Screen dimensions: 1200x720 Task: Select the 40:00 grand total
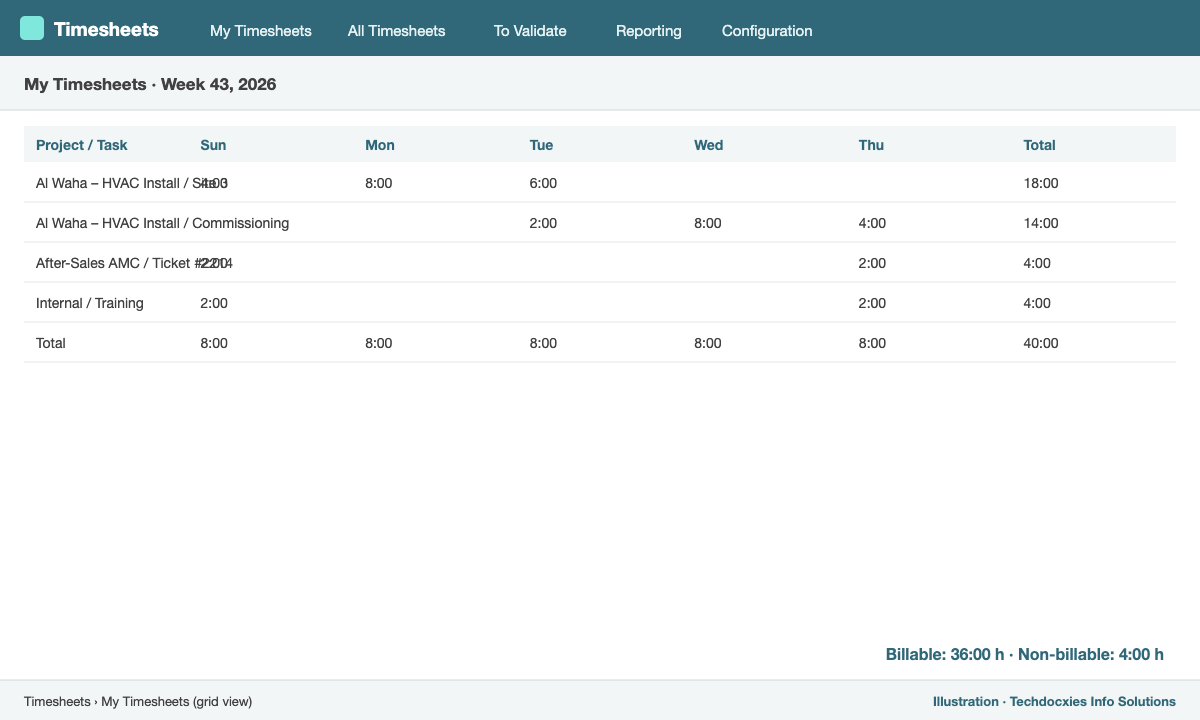(1041, 343)
